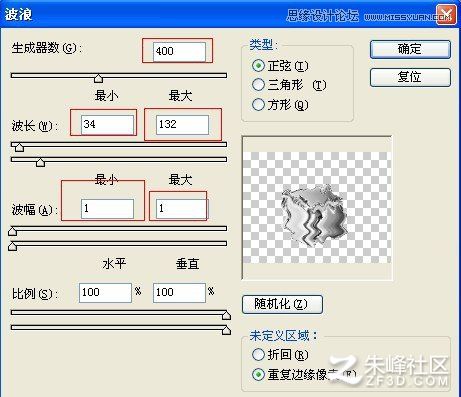Click the maximum 波幅 input field
461x397 pixels.
pos(181,209)
